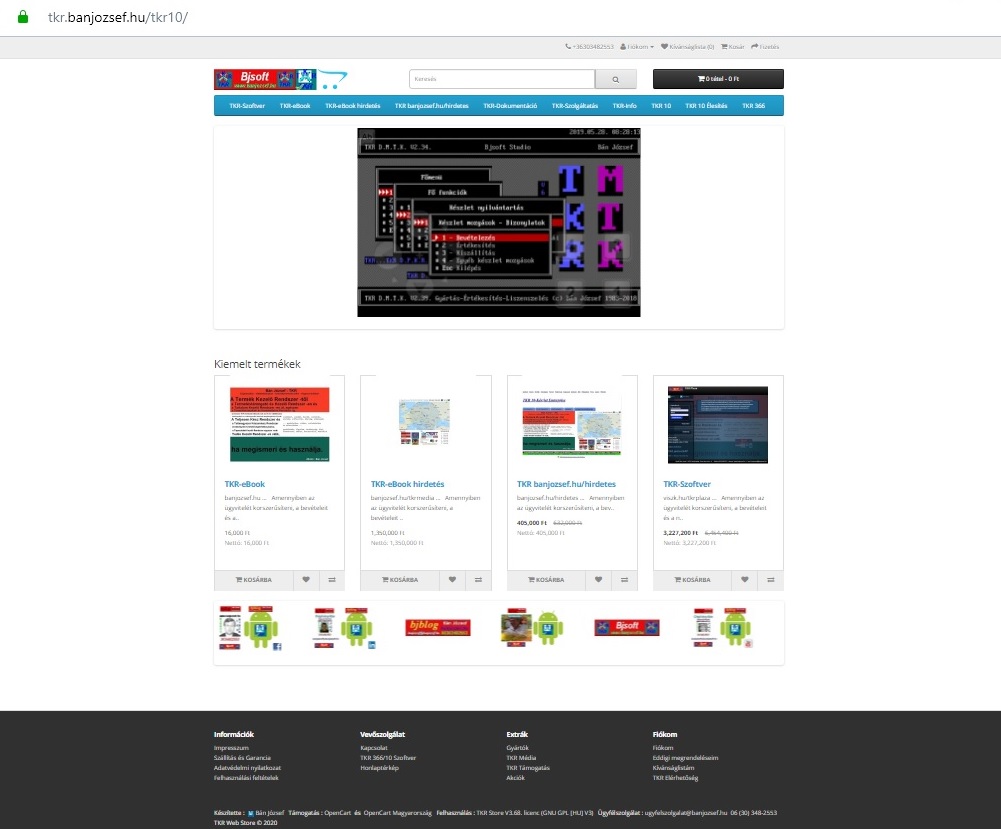The height and width of the screenshot is (829, 1001).
Task: Open the Android banner with the colour portrait photo
Action: coord(532,627)
